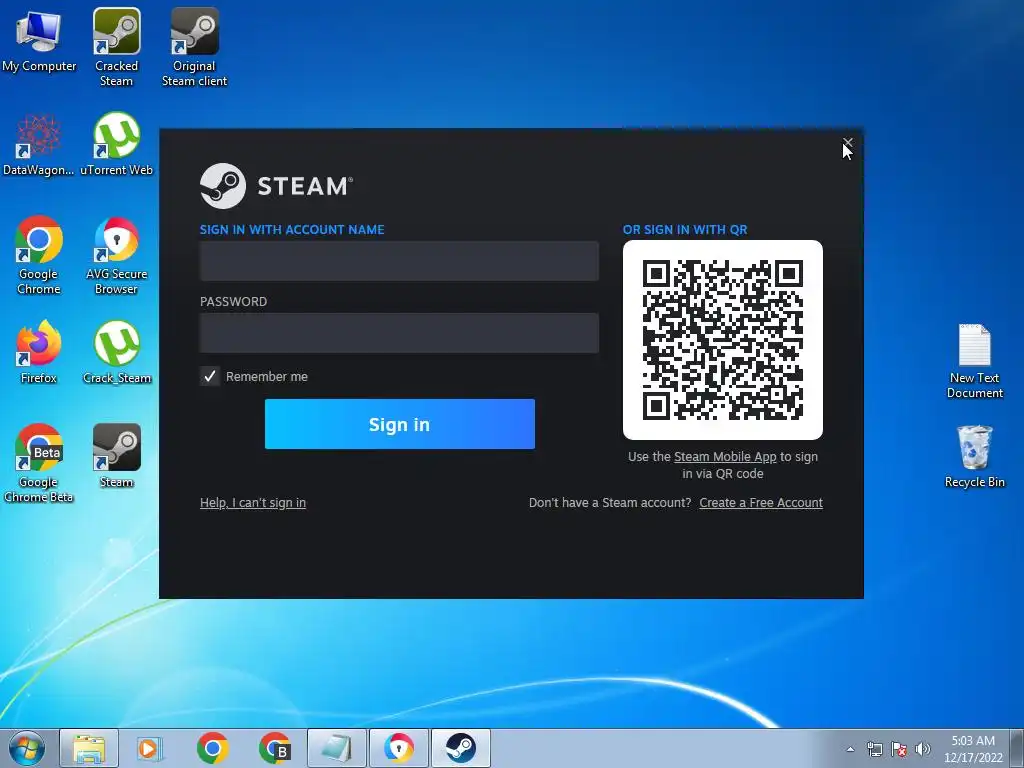Click the Steam taskbar button

pos(460,748)
